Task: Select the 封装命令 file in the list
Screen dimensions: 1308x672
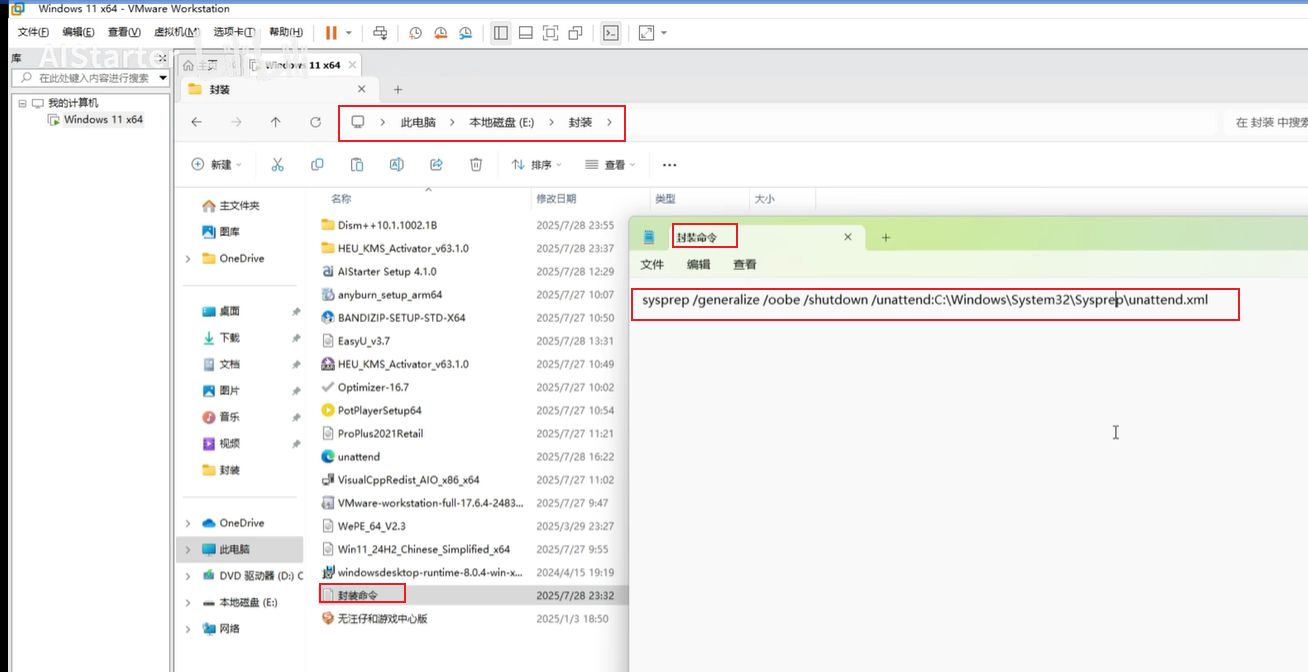Action: 358,594
